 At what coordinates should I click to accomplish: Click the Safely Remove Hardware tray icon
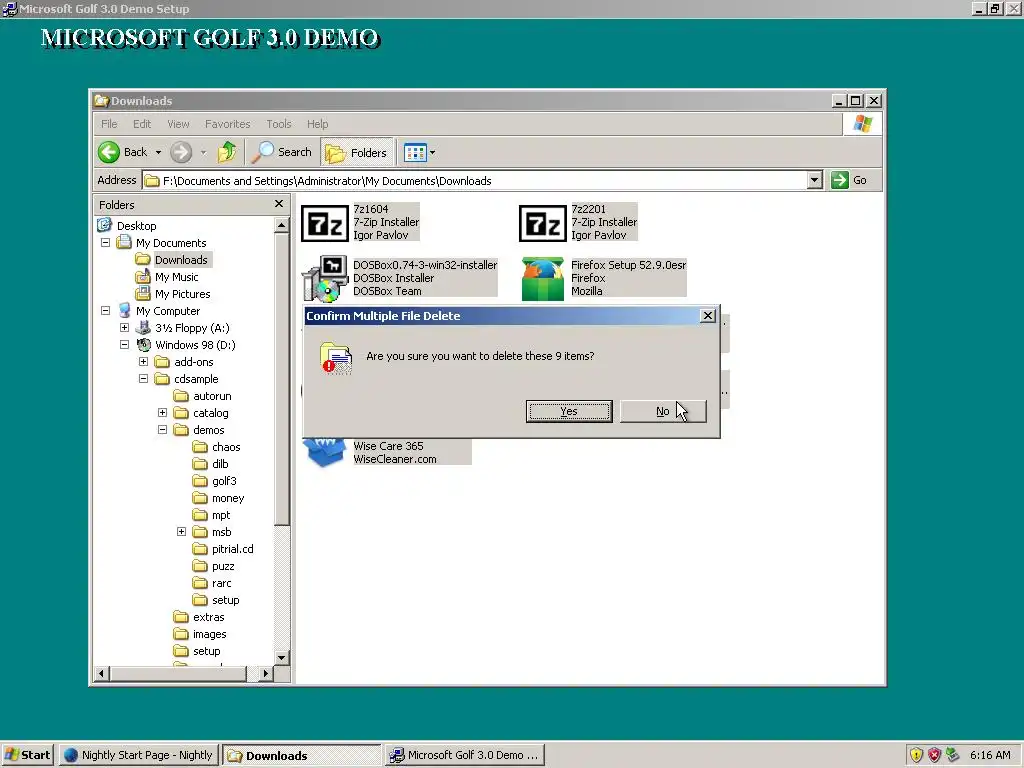tap(953, 755)
